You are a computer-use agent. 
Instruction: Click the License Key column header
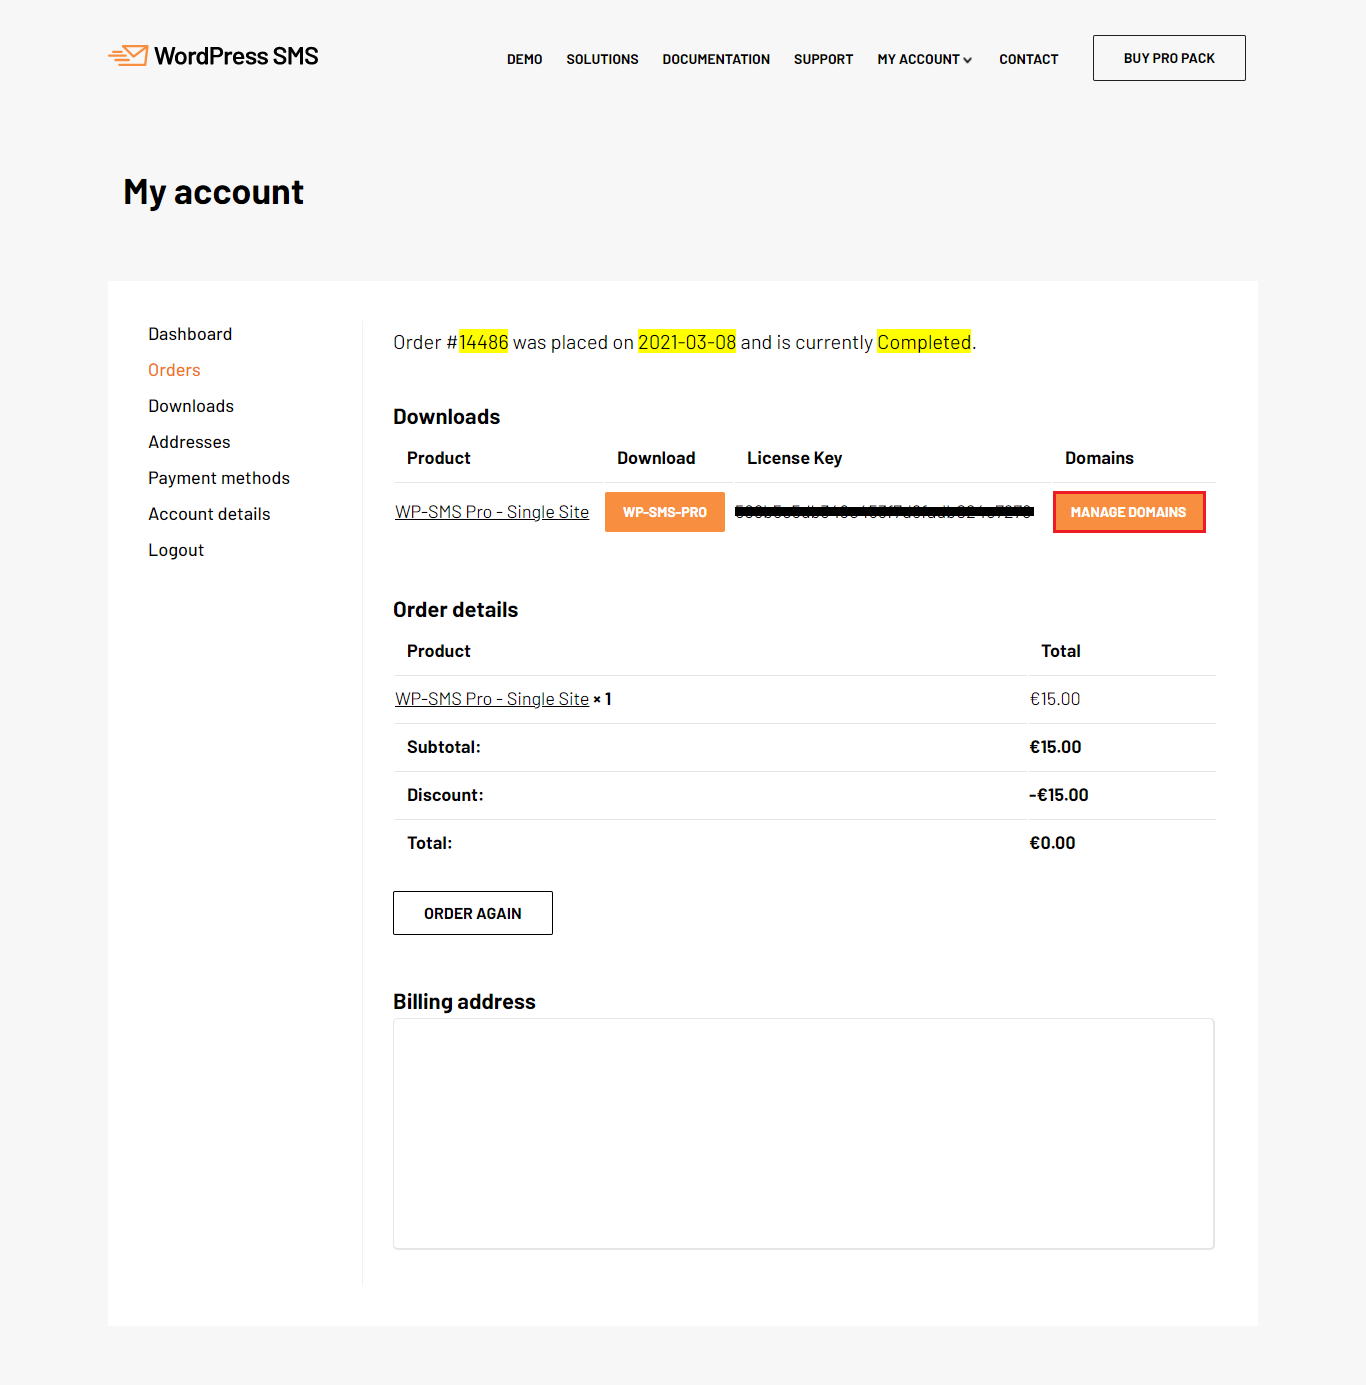[x=795, y=458]
